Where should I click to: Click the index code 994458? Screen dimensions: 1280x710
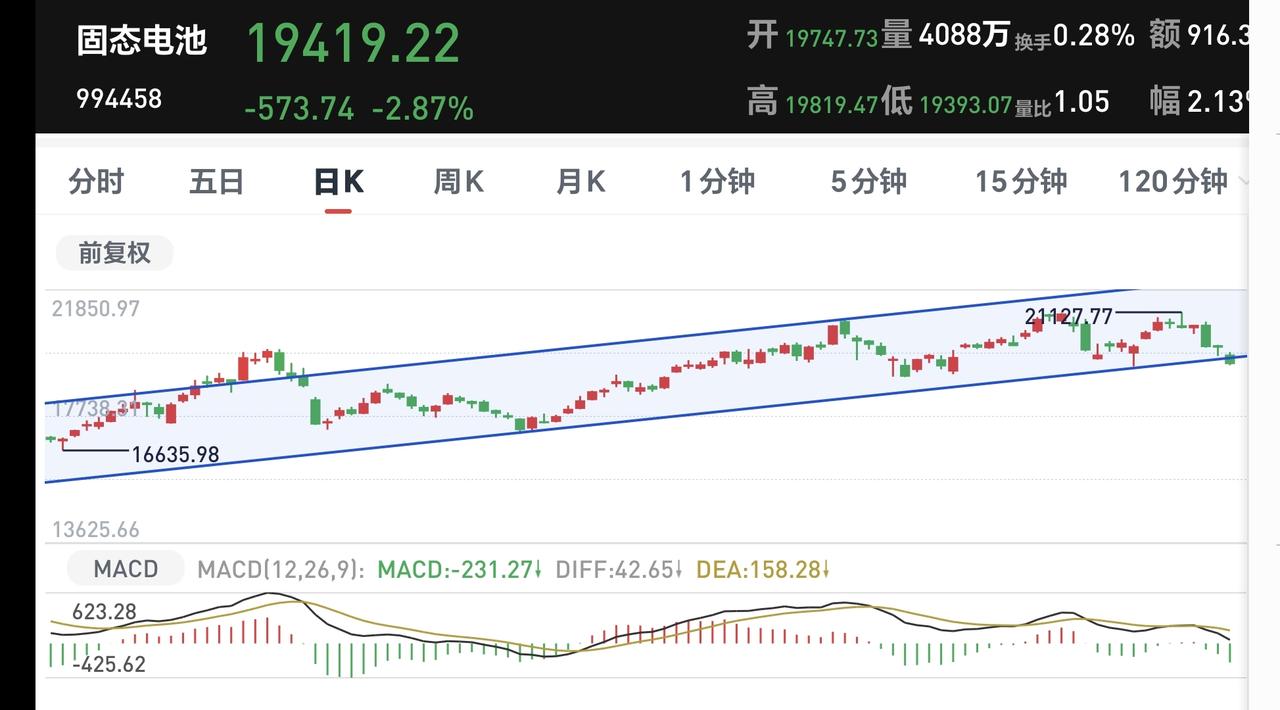coord(119,99)
